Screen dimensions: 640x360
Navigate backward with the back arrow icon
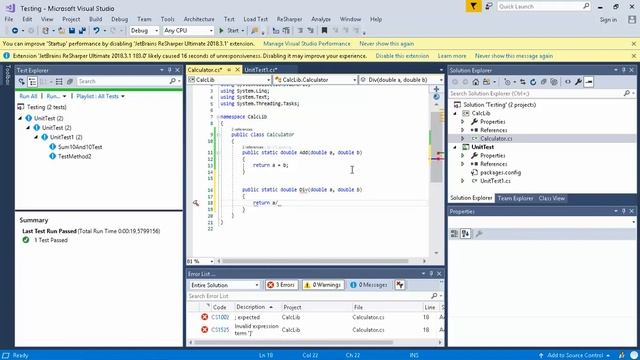[x=15, y=31]
